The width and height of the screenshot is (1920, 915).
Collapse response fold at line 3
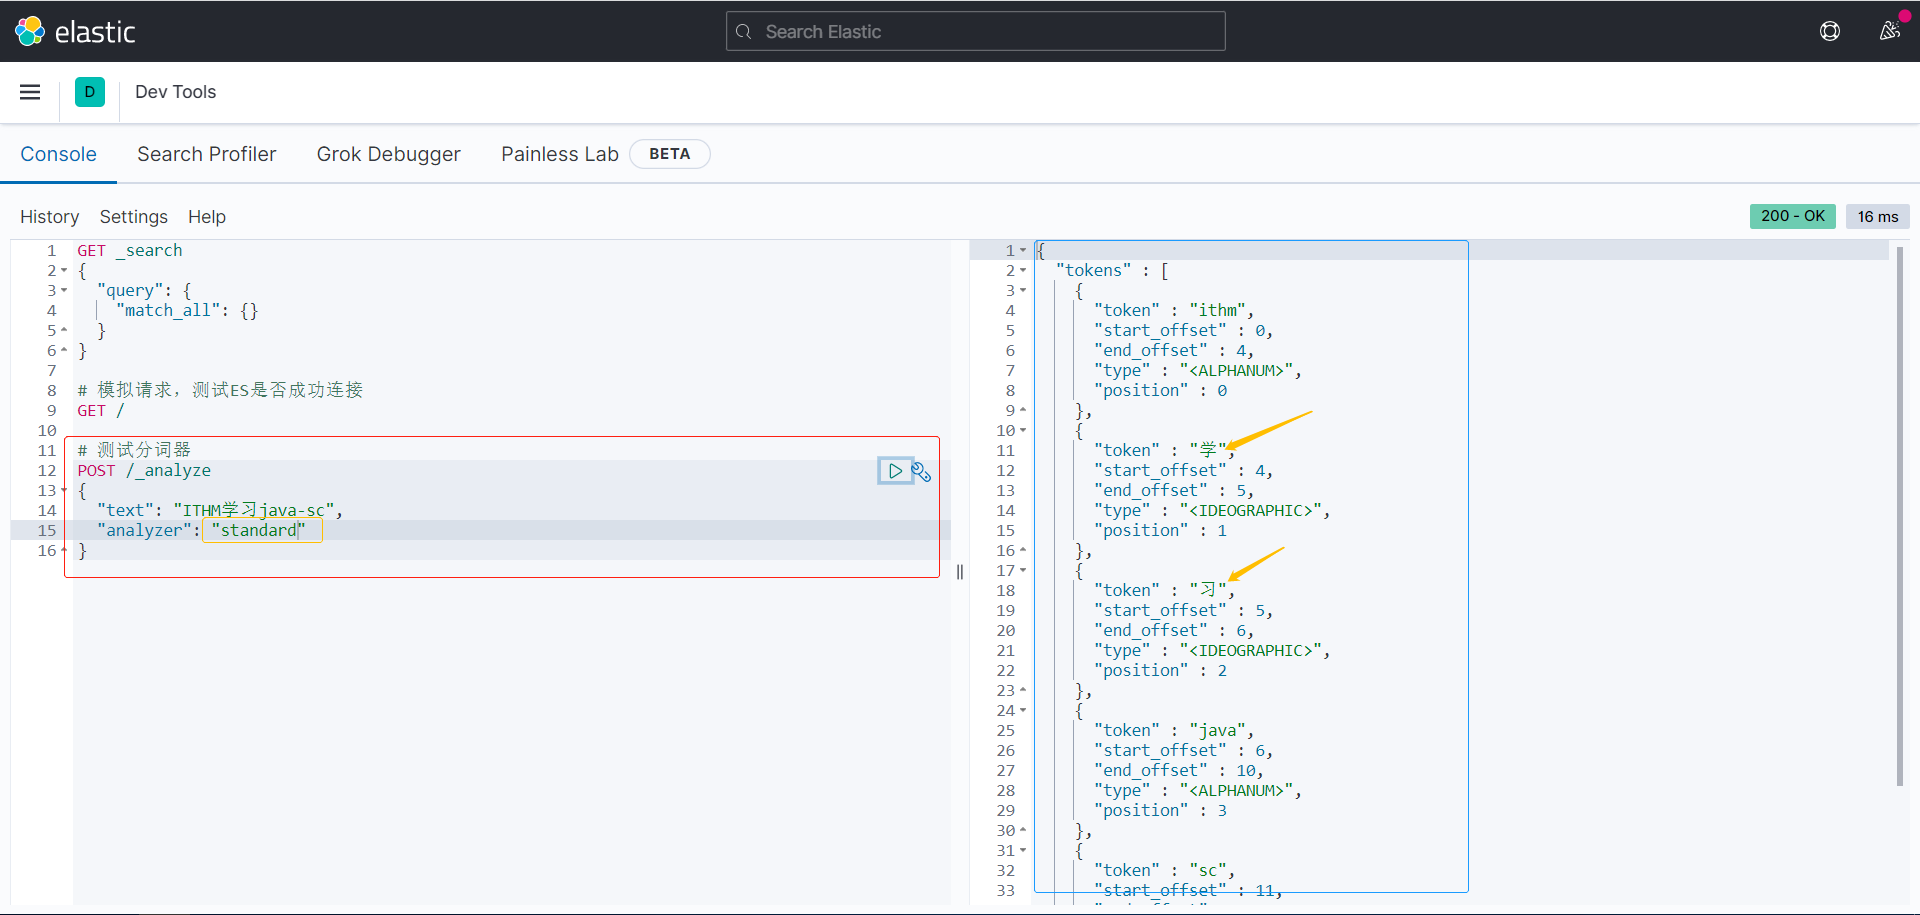[x=1023, y=291]
